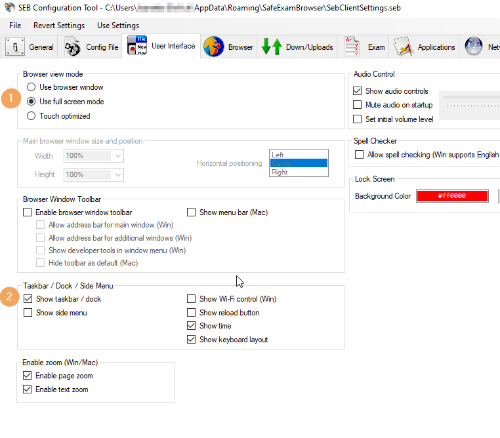Choose Center in Horizontal positioning list
Image resolution: width=500 pixels, height=438 pixels.
[x=299, y=163]
